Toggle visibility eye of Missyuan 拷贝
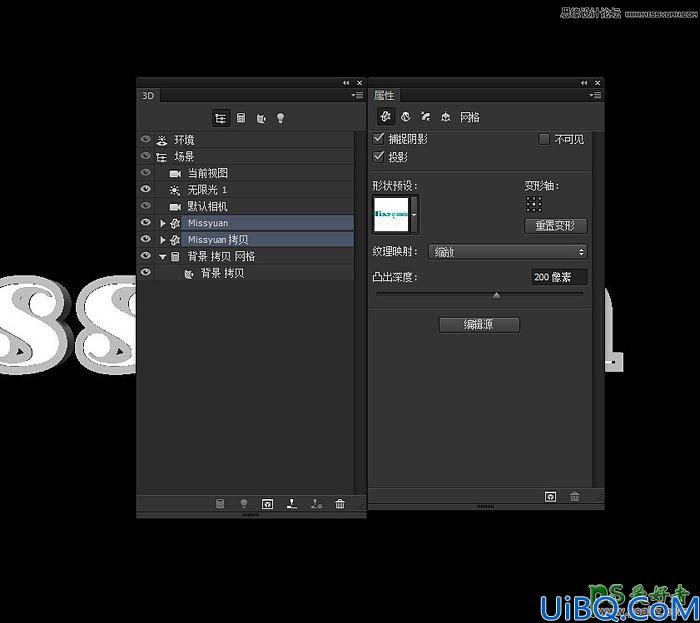The width and height of the screenshot is (700, 623). point(146,239)
